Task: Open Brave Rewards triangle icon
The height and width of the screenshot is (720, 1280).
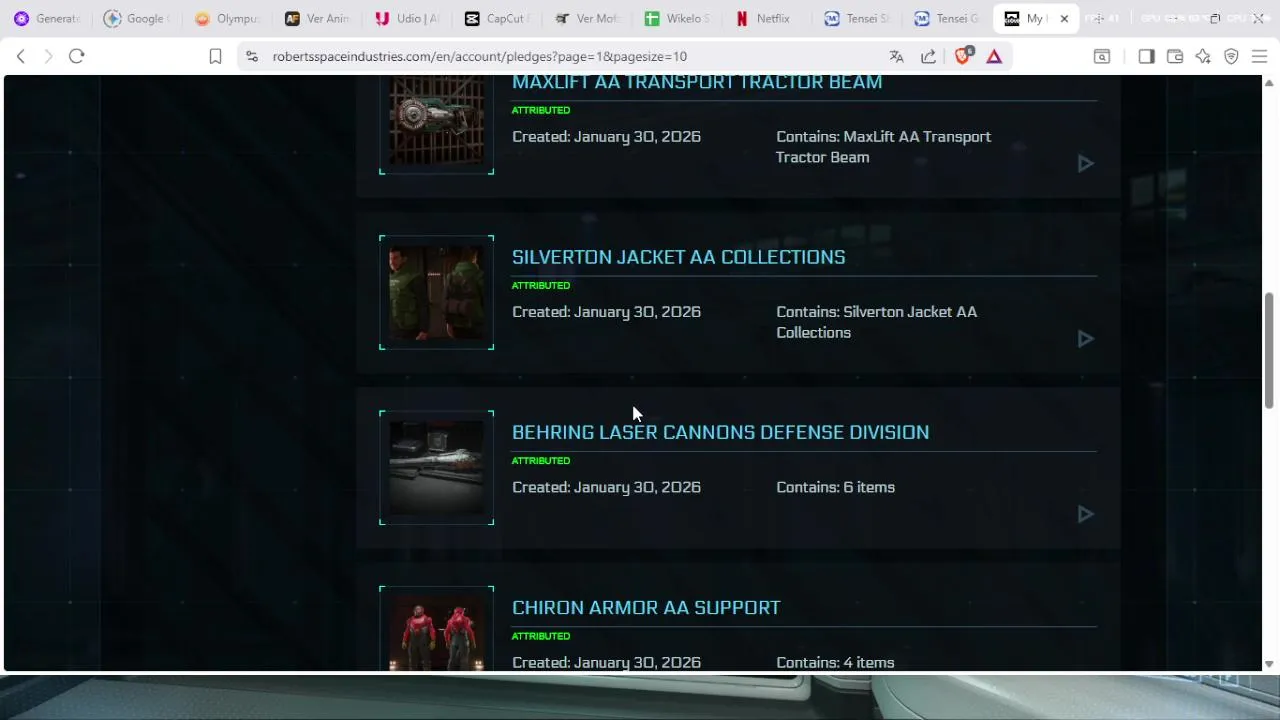Action: click(x=994, y=57)
